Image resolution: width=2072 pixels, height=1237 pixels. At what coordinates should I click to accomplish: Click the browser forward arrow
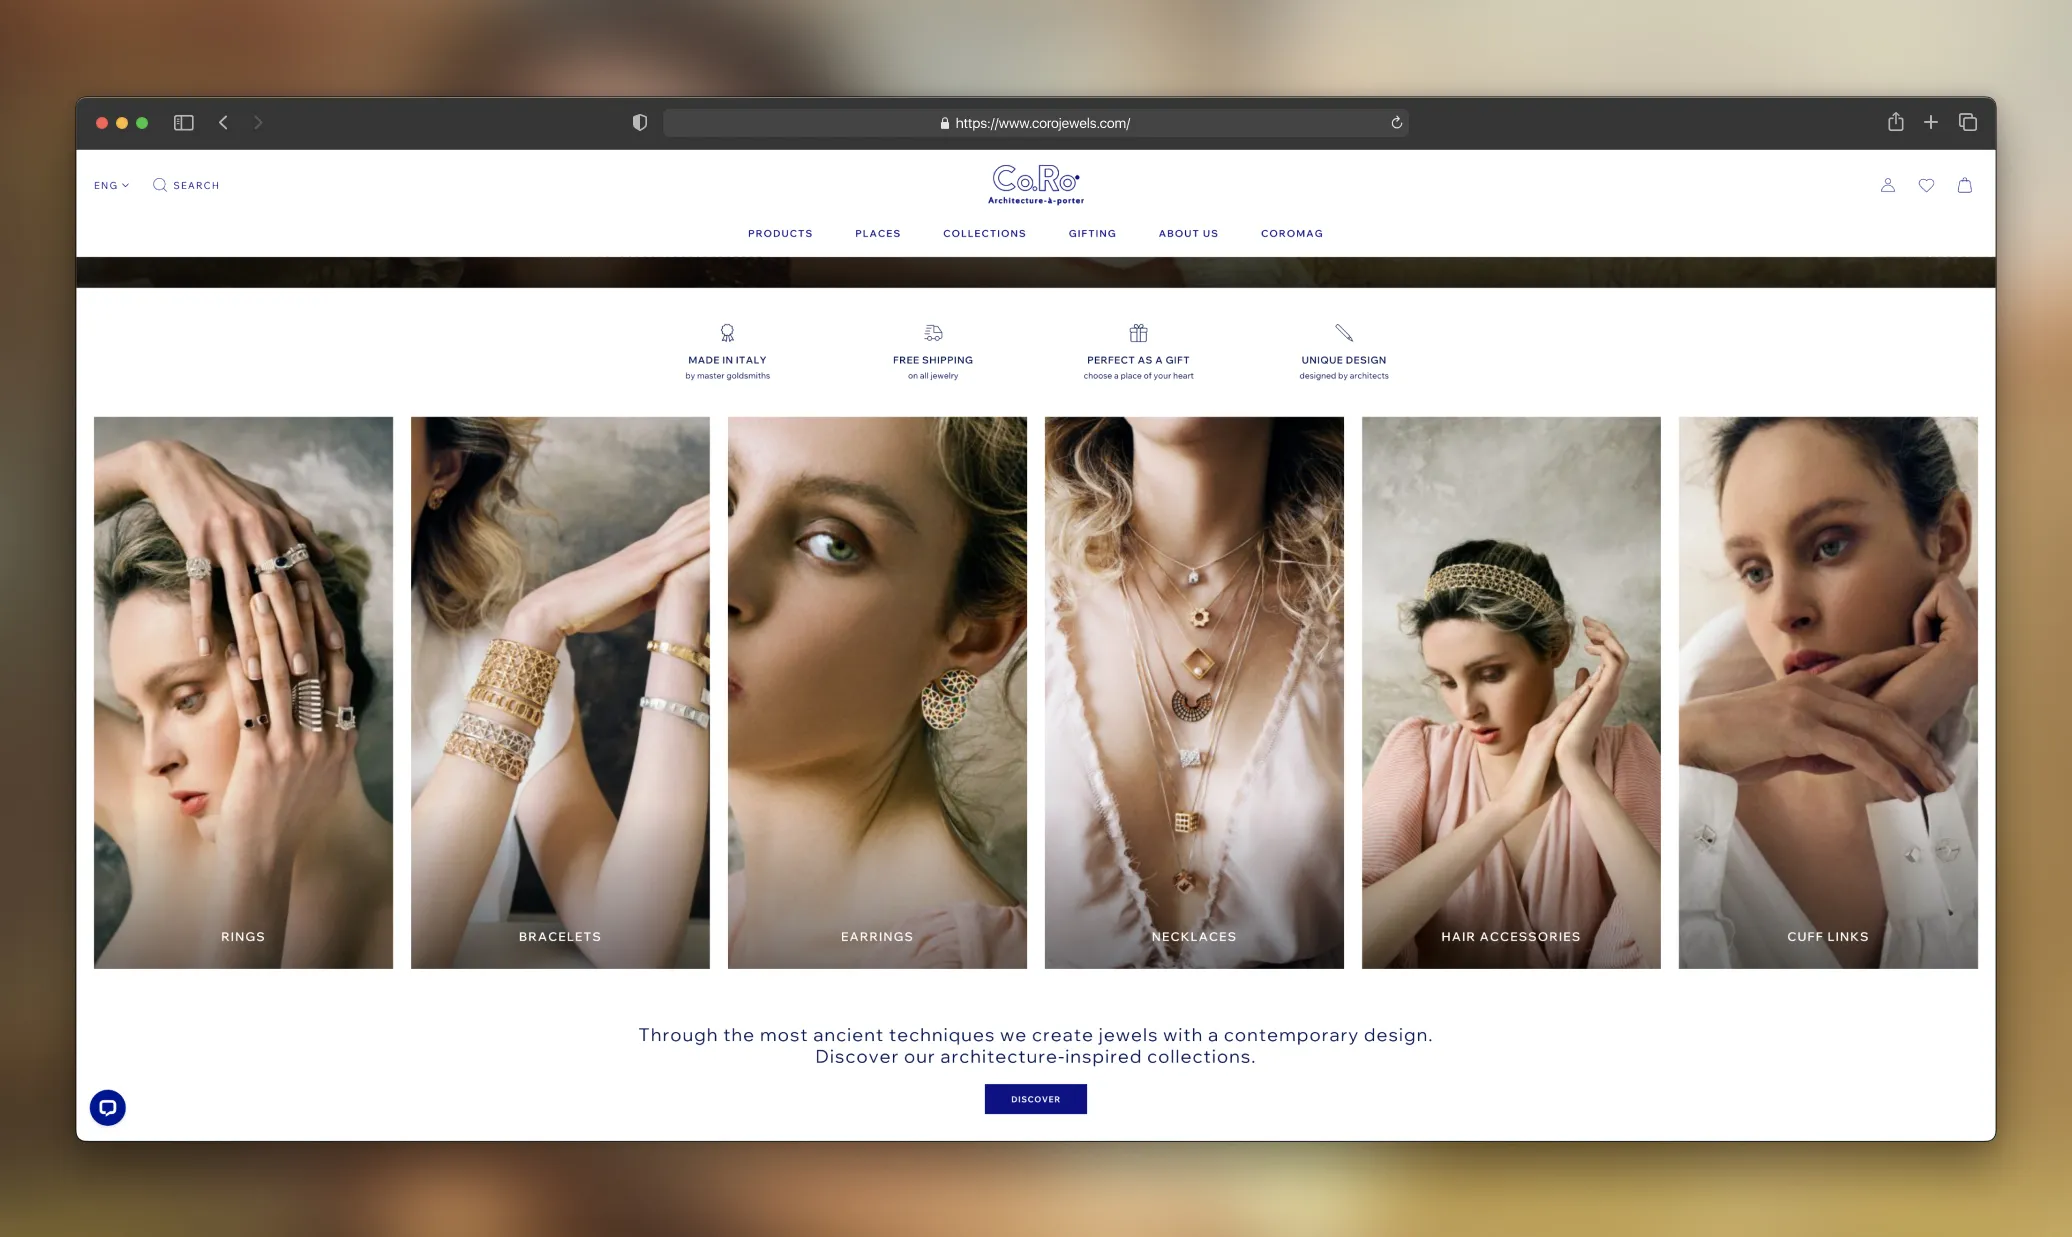pos(258,123)
